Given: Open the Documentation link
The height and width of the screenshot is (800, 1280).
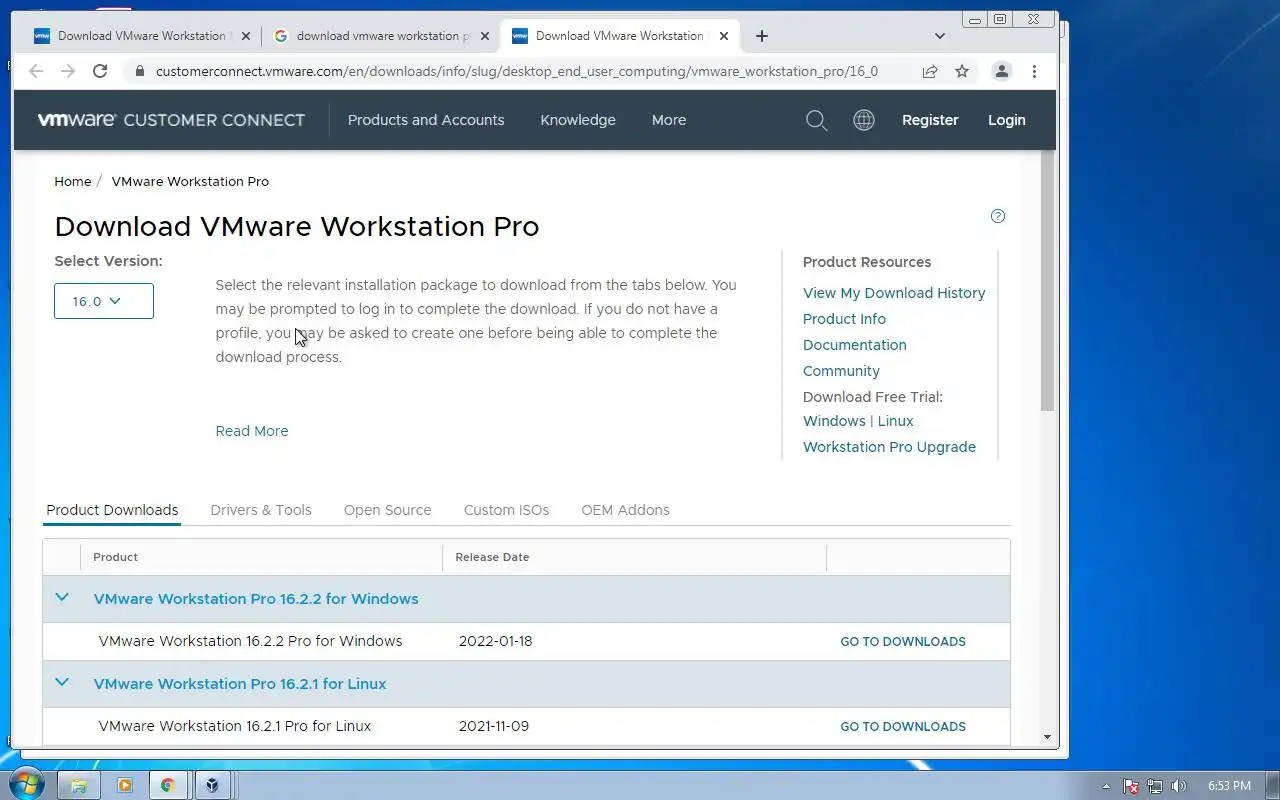Looking at the screenshot, I should click(855, 345).
